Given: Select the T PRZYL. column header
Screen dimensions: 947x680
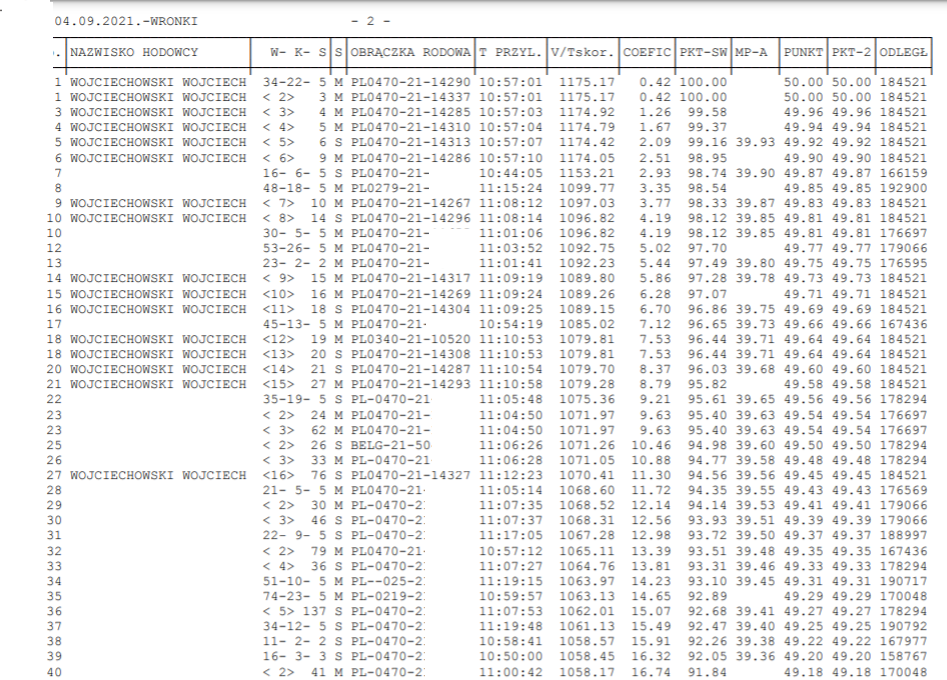Looking at the screenshot, I should (510, 50).
